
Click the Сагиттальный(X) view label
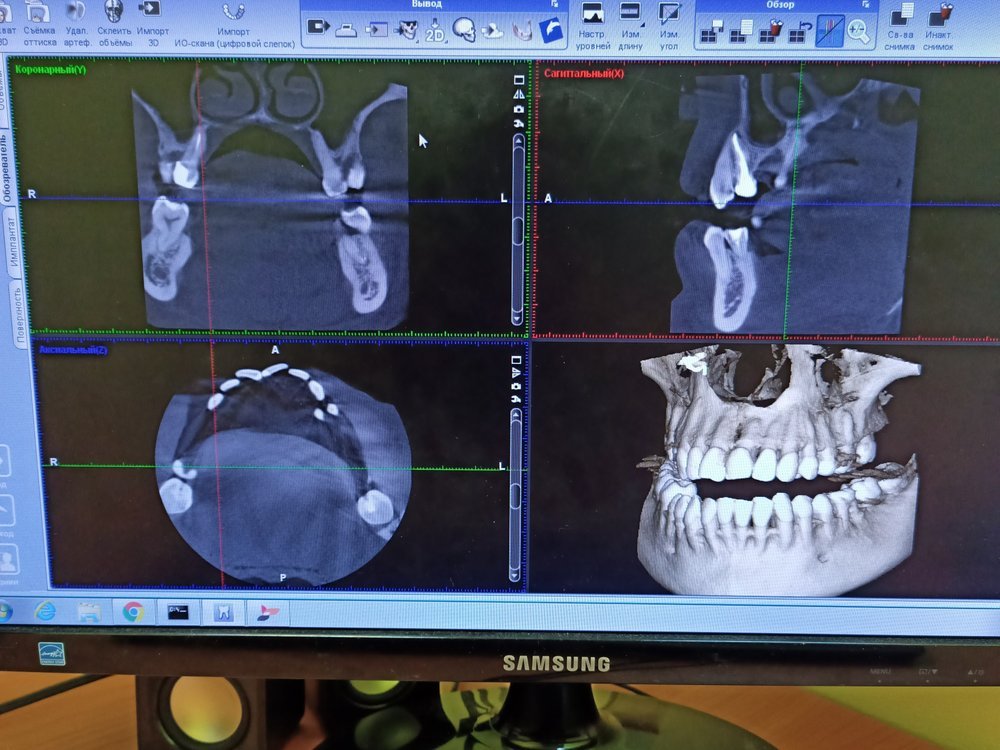coord(584,73)
